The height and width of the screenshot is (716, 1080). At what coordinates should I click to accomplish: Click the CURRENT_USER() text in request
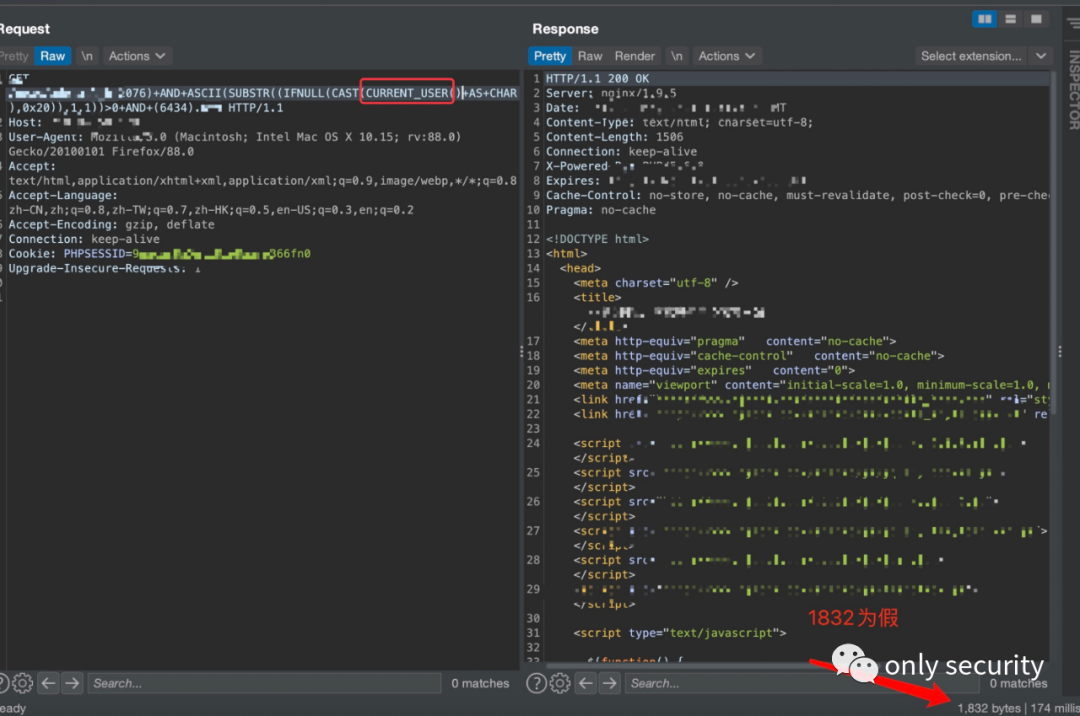(x=410, y=93)
